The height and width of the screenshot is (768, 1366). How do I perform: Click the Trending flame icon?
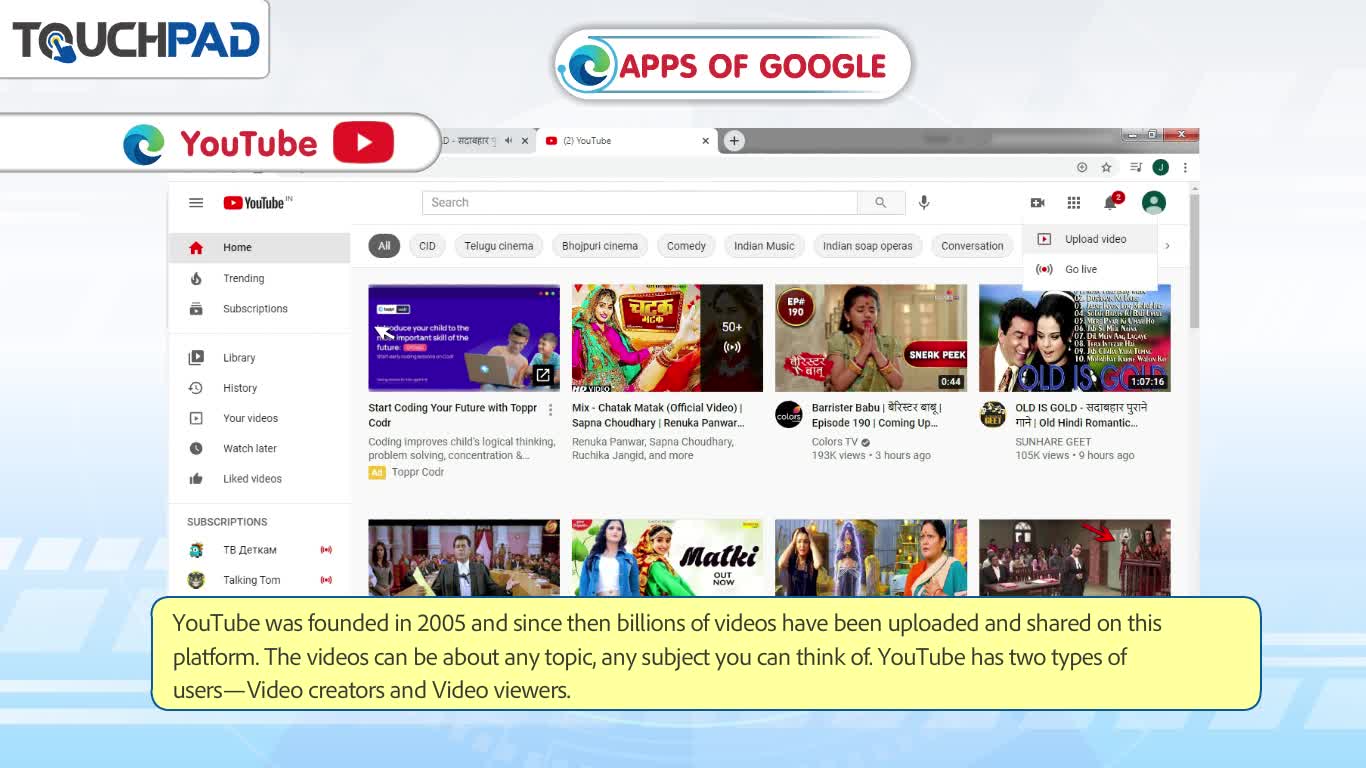[x=196, y=279]
